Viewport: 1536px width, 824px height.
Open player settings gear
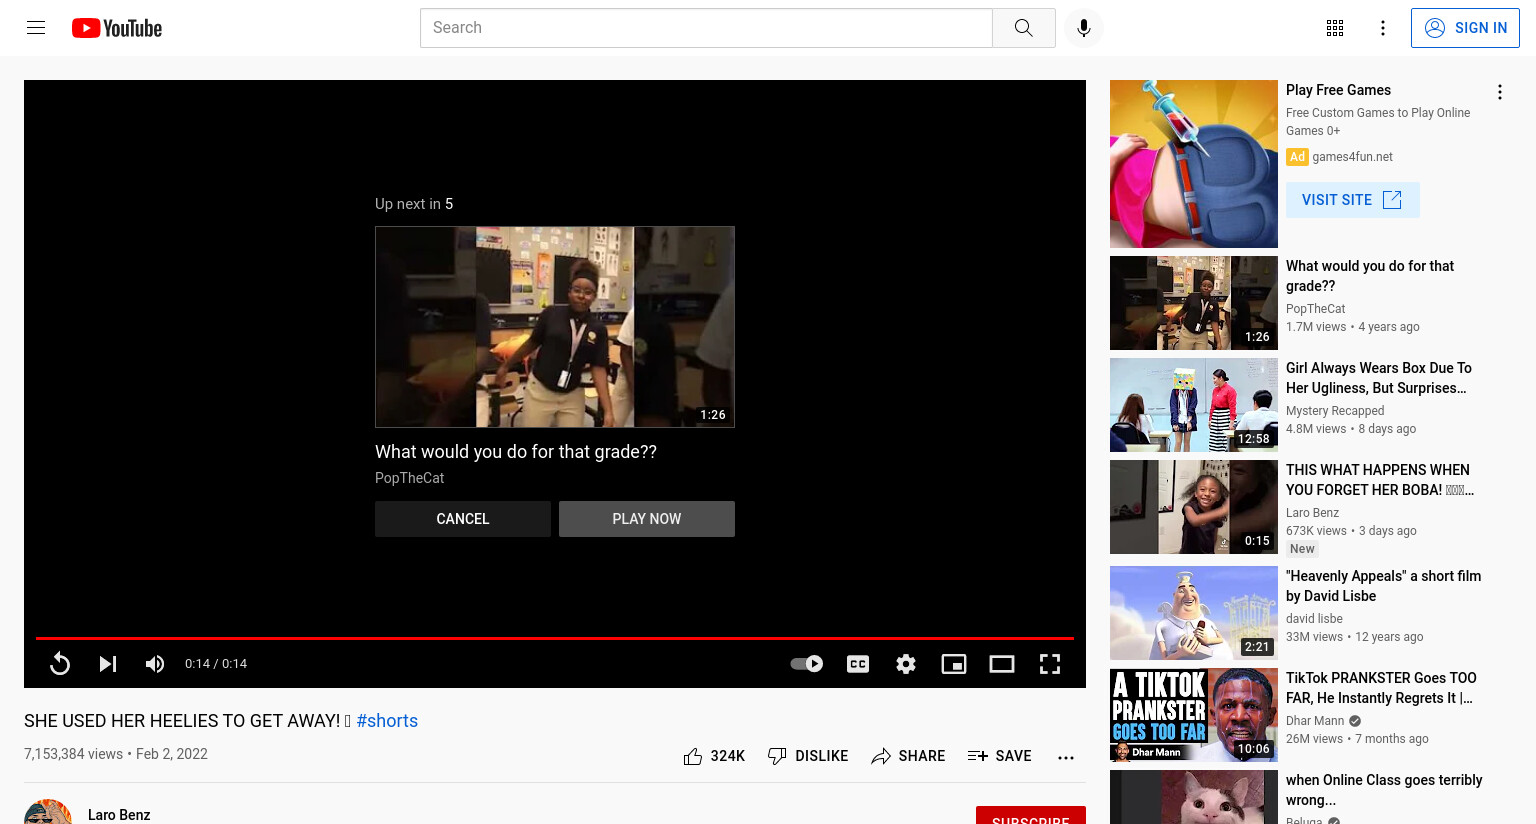point(906,664)
